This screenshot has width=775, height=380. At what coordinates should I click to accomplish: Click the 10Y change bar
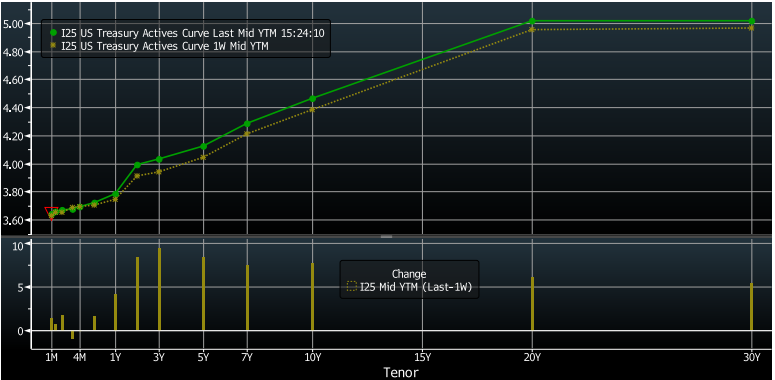click(x=312, y=296)
